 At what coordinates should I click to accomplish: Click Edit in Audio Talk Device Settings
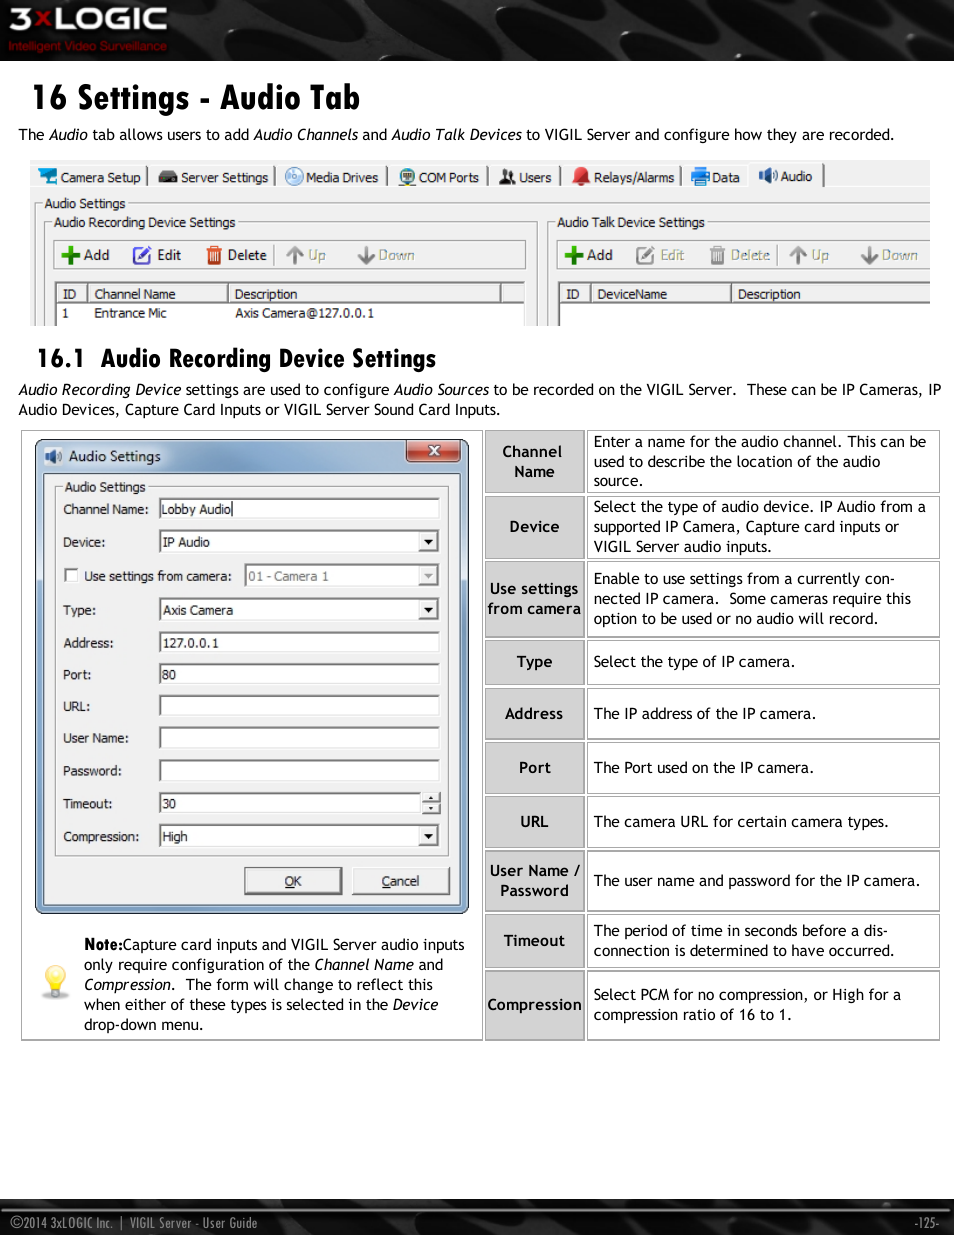coord(660,255)
